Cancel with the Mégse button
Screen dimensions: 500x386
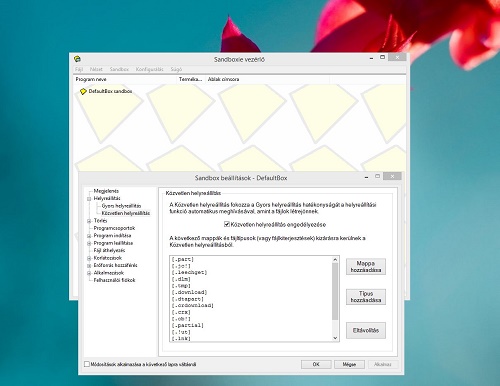[x=349, y=364]
